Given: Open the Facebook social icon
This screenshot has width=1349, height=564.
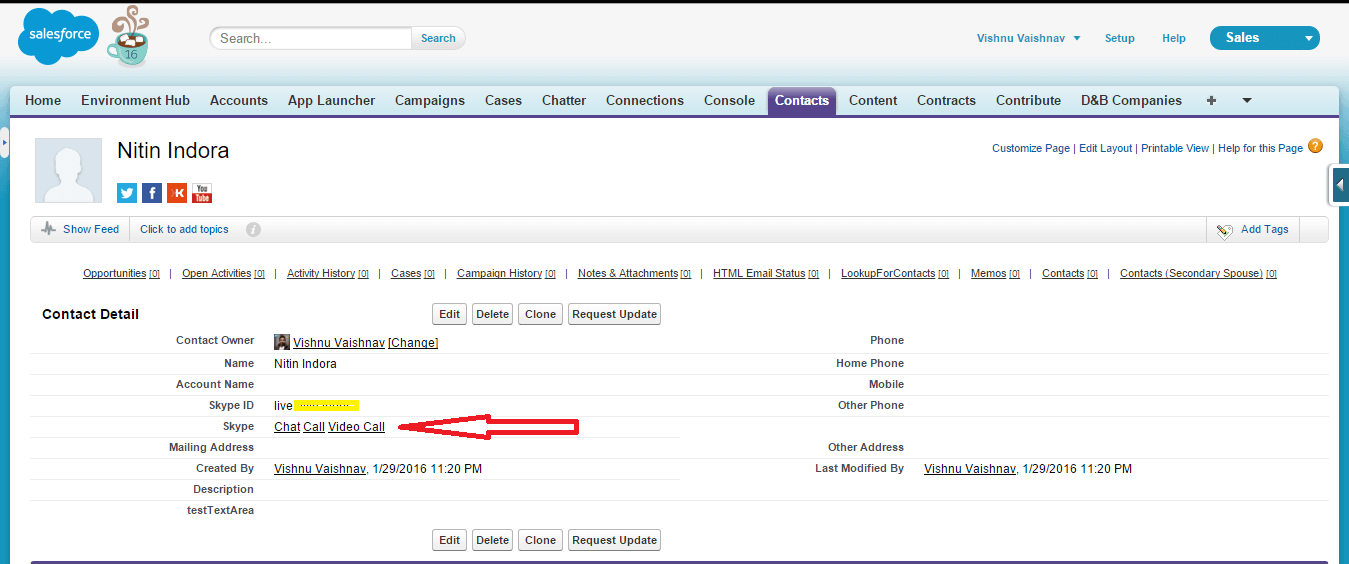Looking at the screenshot, I should coord(152,193).
